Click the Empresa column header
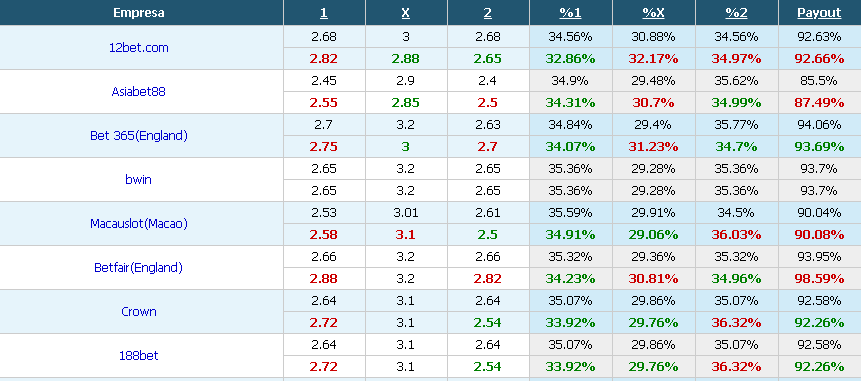The image size is (861, 381). pos(139,13)
